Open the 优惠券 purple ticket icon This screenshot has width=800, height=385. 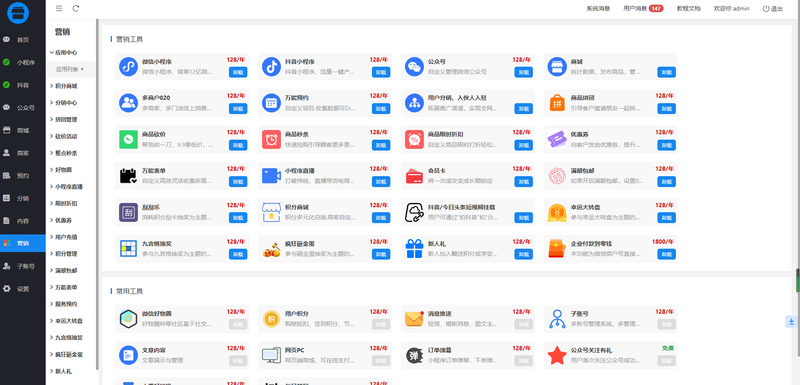557,139
